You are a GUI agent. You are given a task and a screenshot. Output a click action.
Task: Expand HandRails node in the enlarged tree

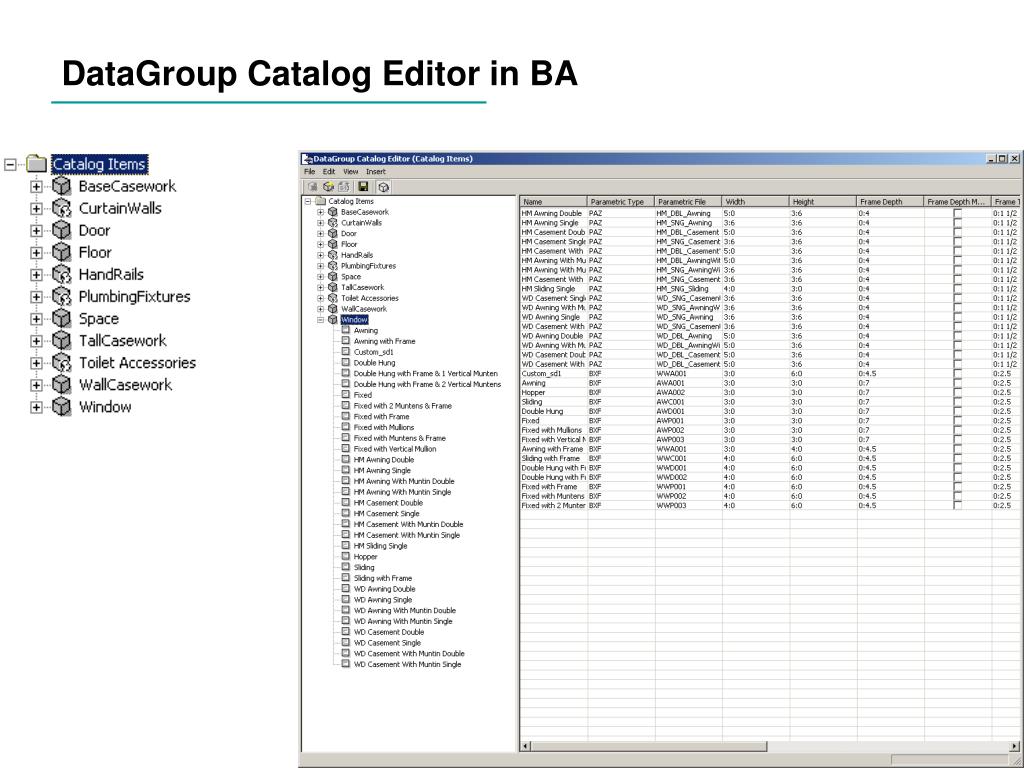click(x=36, y=275)
